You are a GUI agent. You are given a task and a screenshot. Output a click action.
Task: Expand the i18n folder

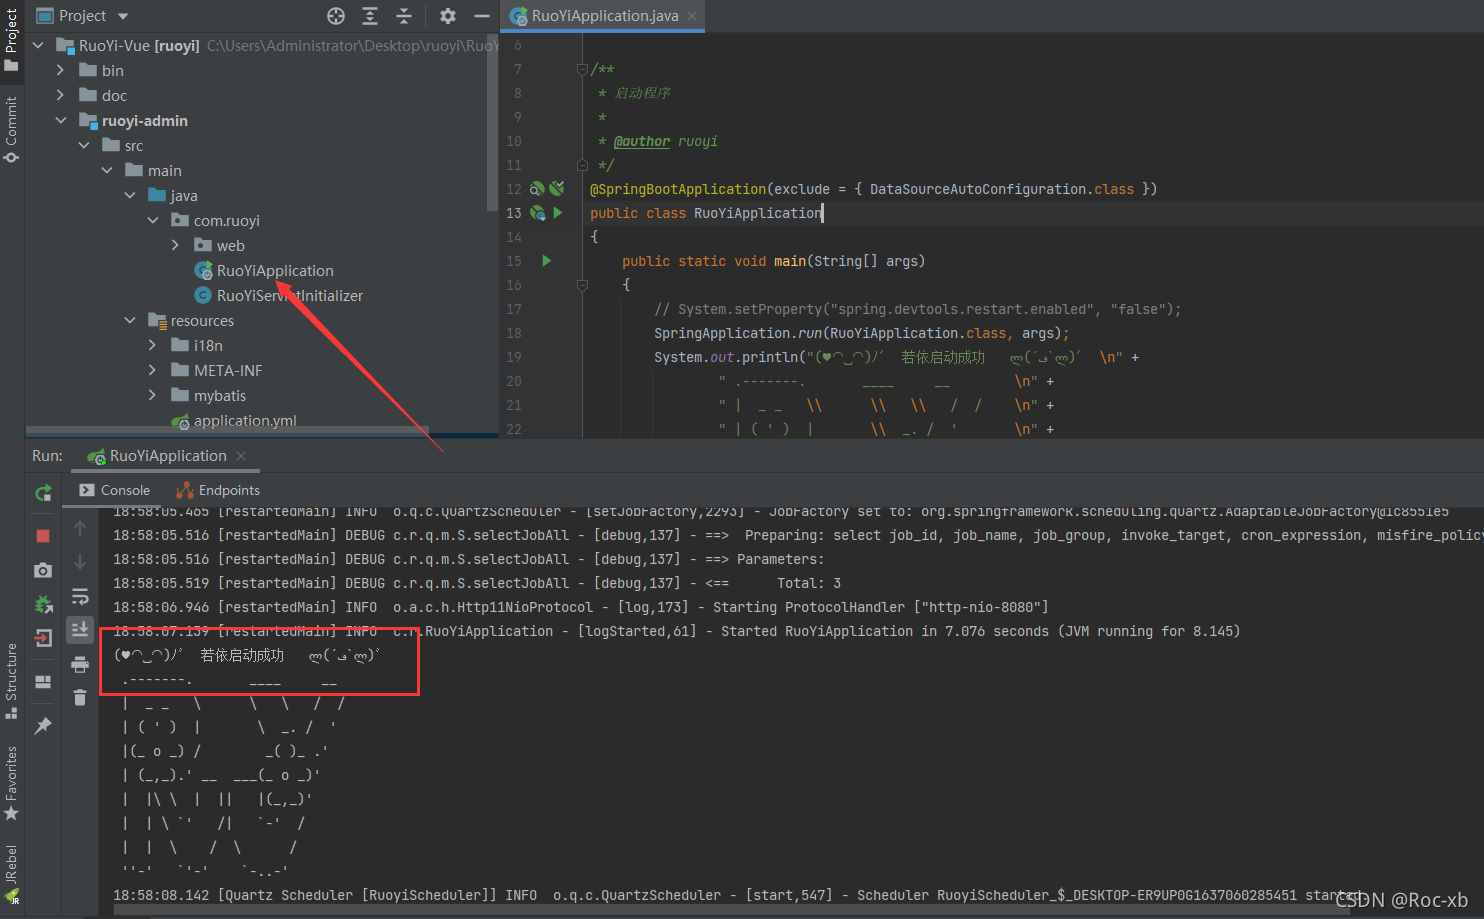(152, 345)
